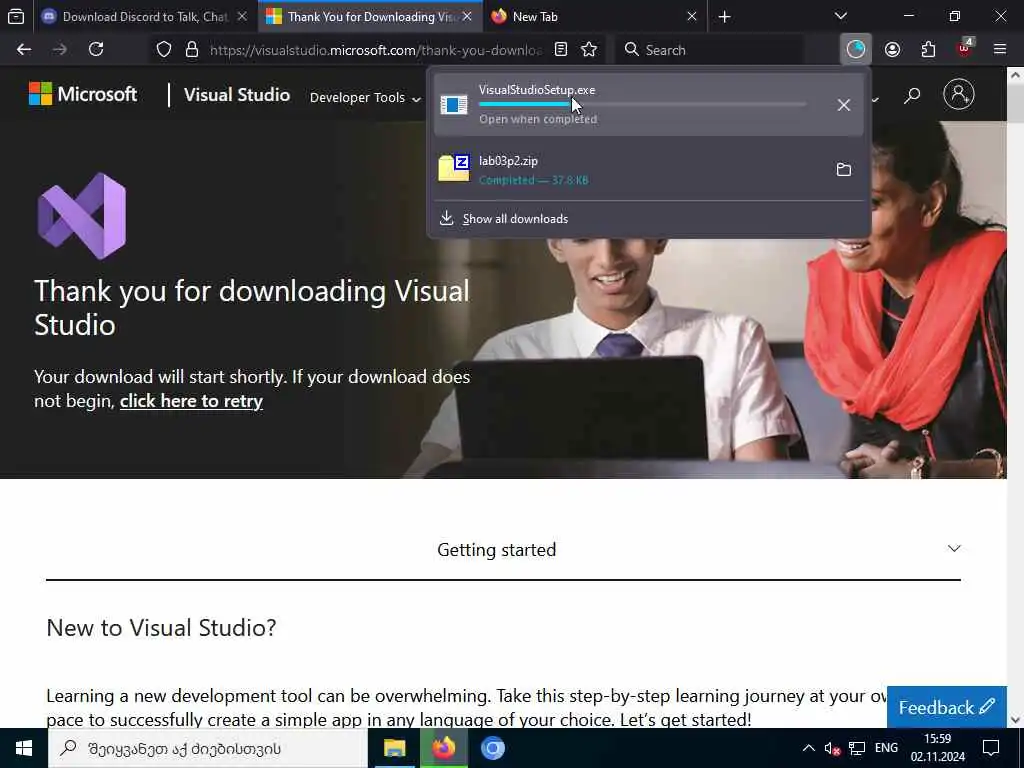Click the URL address bar
This screenshot has width=1024, height=768.
tap(376, 50)
